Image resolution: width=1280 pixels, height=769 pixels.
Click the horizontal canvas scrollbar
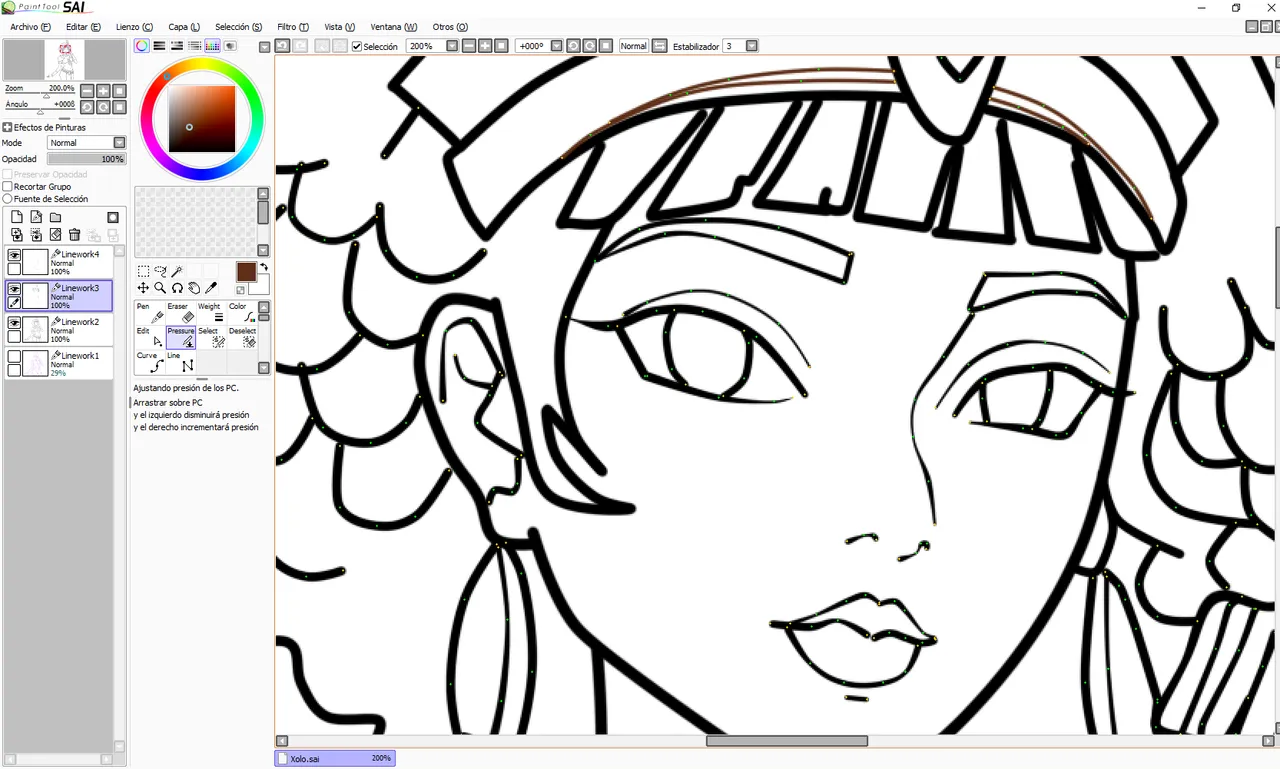pos(787,741)
